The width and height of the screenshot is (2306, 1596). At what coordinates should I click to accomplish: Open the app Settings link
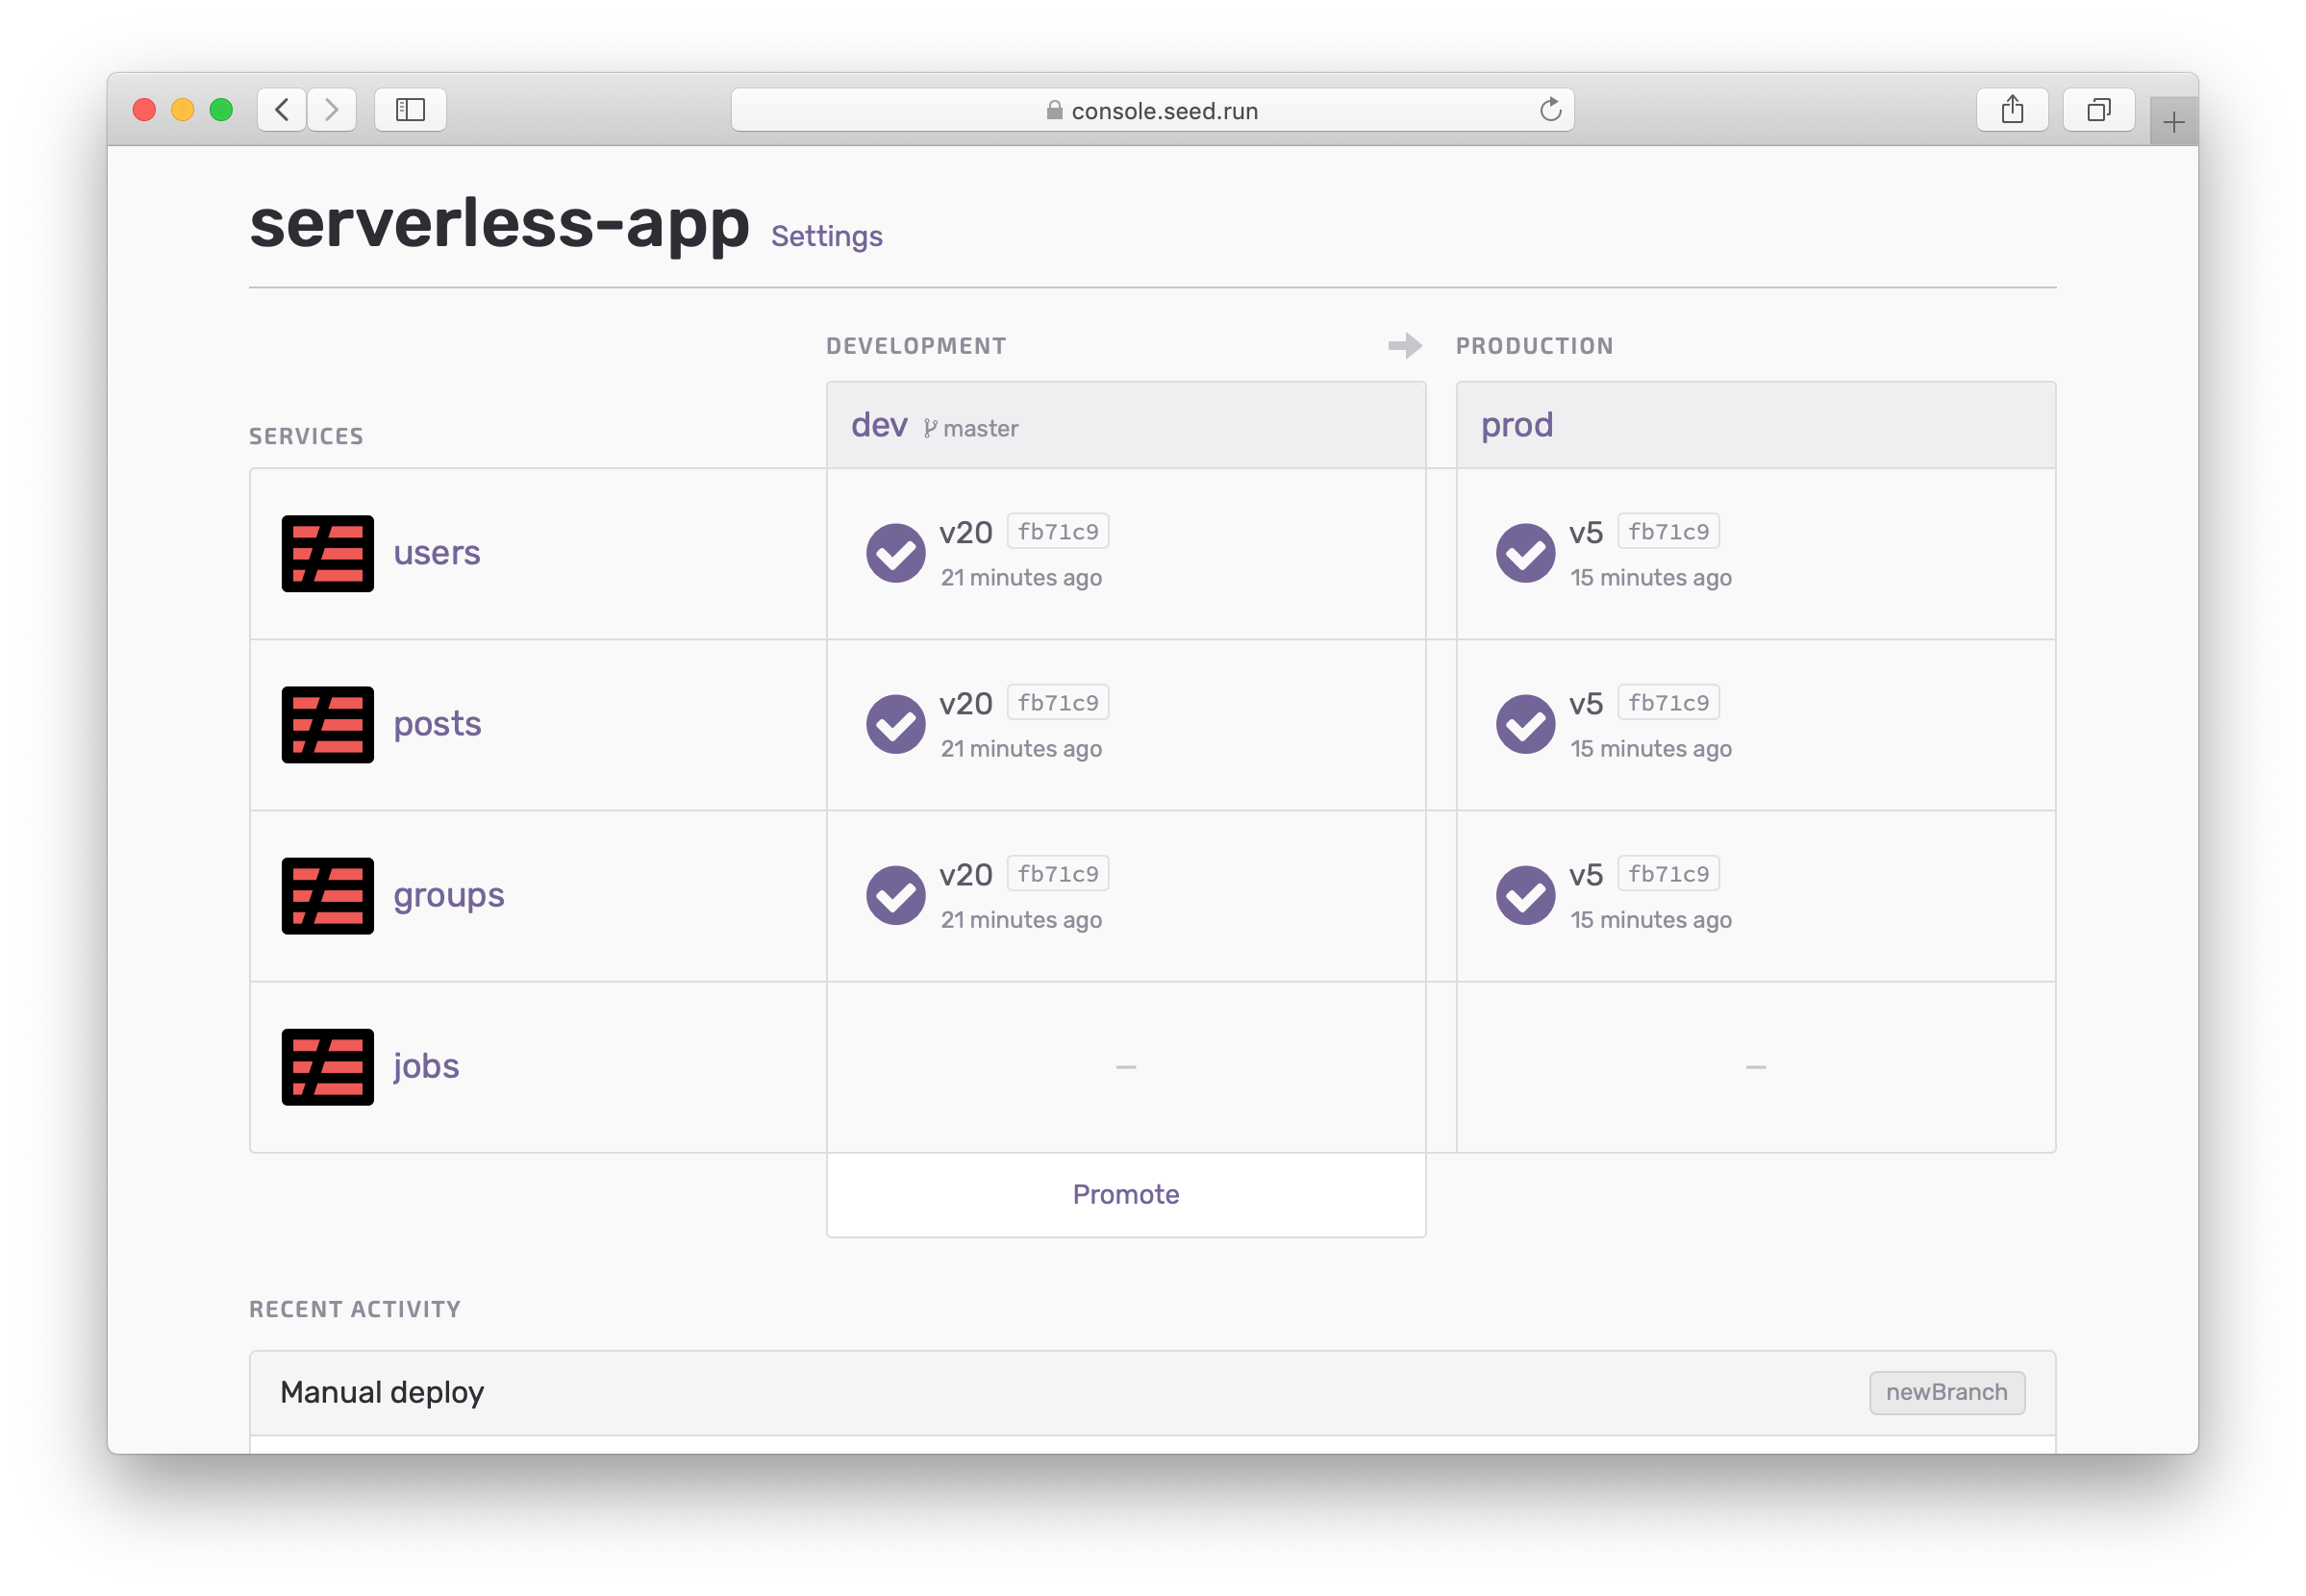pyautogui.click(x=826, y=236)
